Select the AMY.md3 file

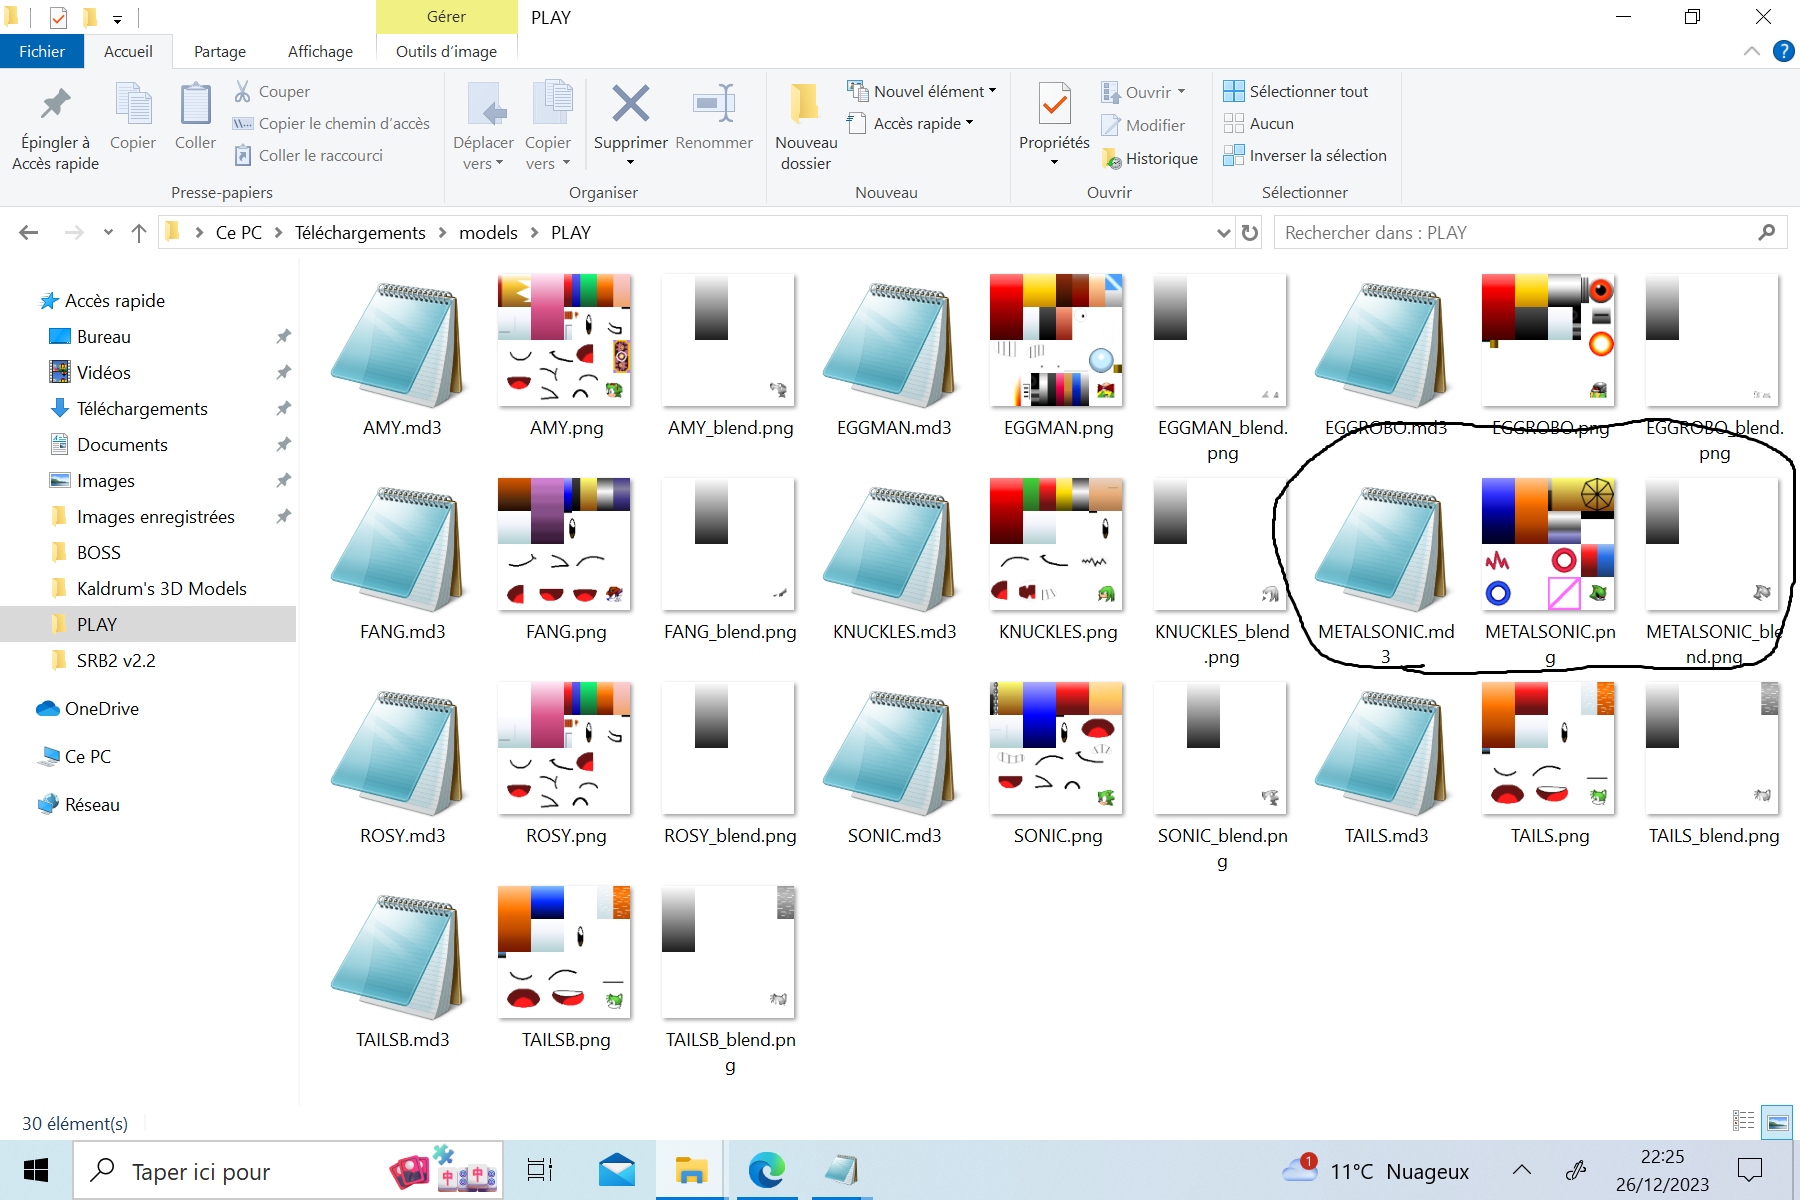[402, 356]
